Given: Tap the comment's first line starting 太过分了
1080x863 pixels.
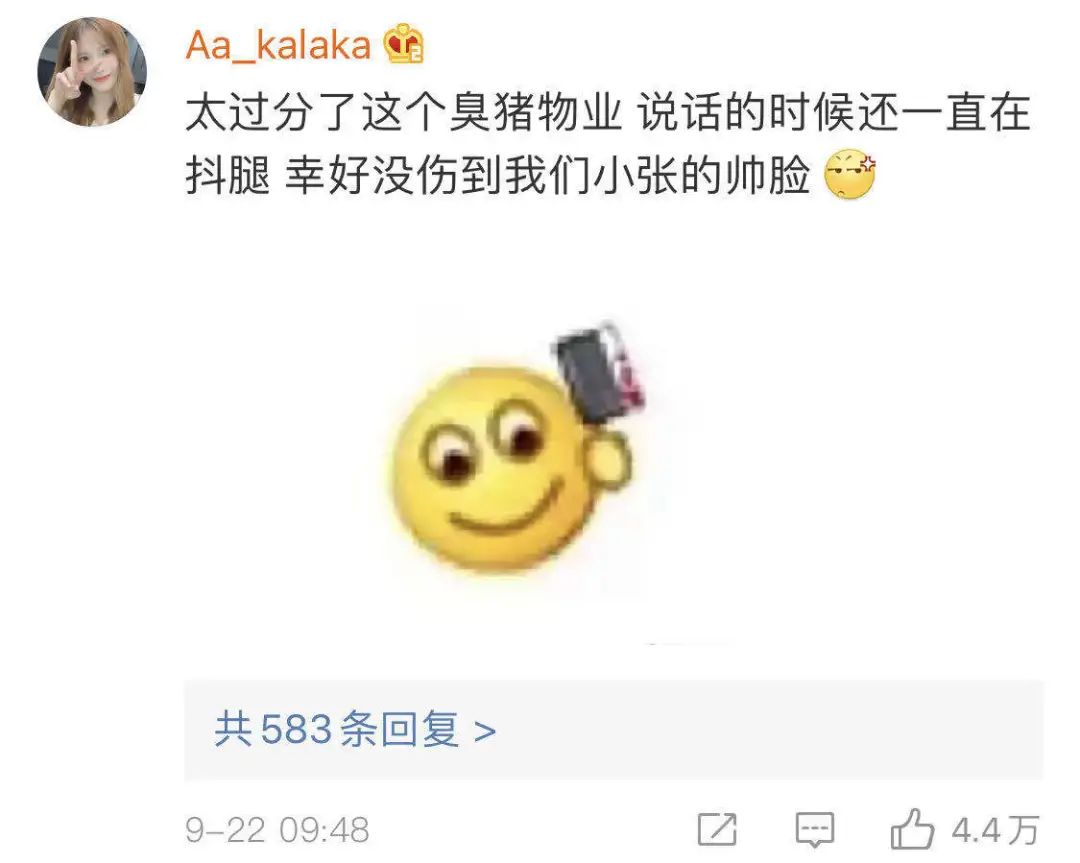Looking at the screenshot, I should click(608, 112).
